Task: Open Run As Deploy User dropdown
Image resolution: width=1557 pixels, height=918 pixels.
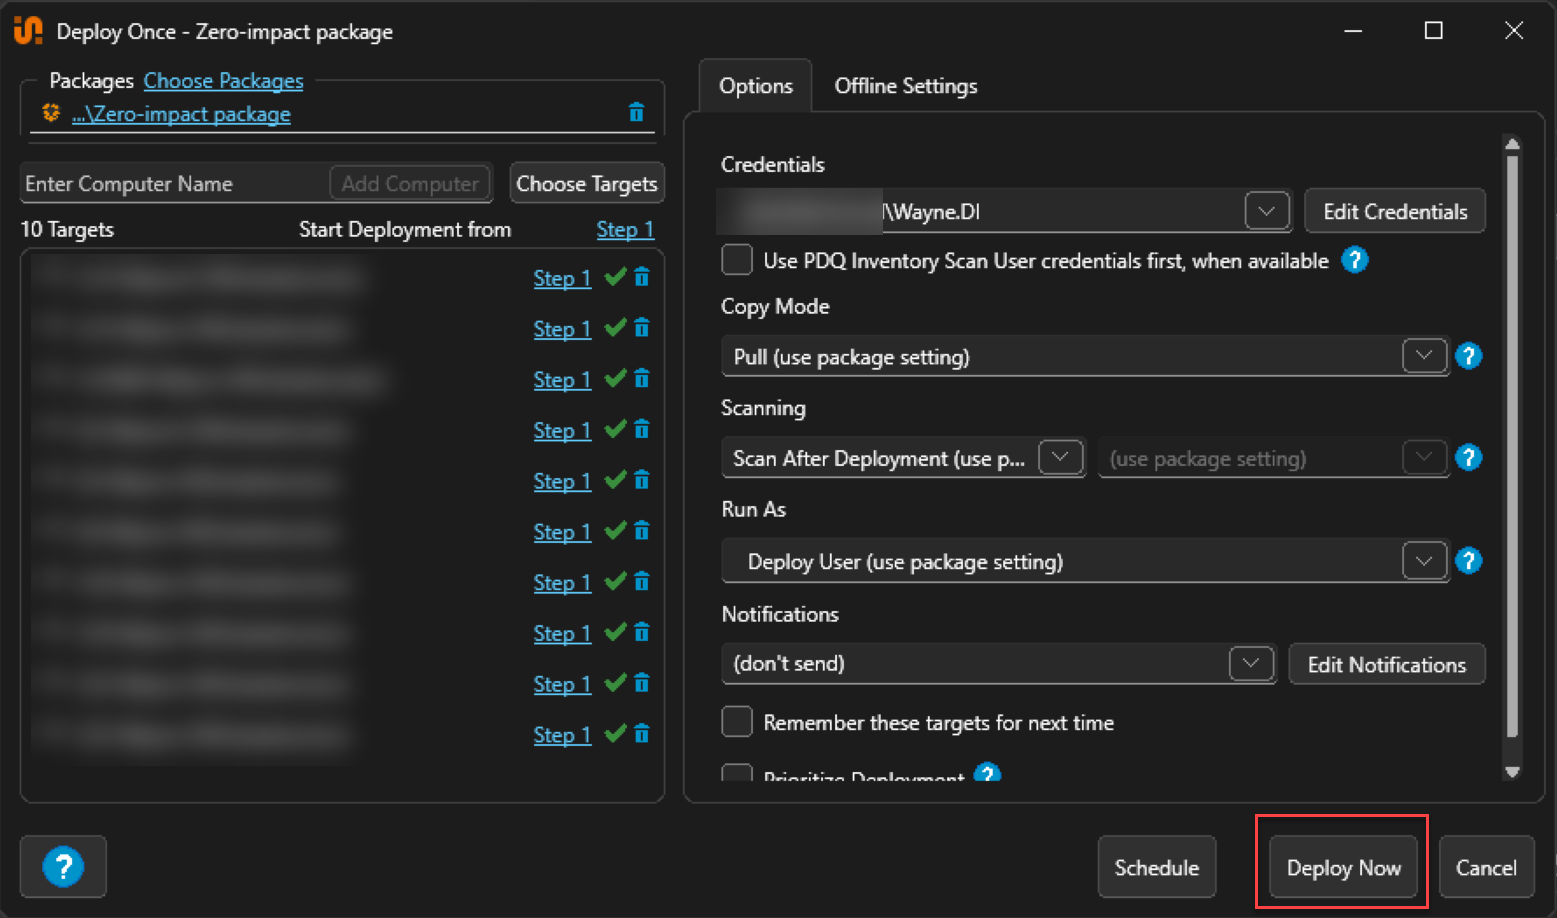Action: [1424, 561]
